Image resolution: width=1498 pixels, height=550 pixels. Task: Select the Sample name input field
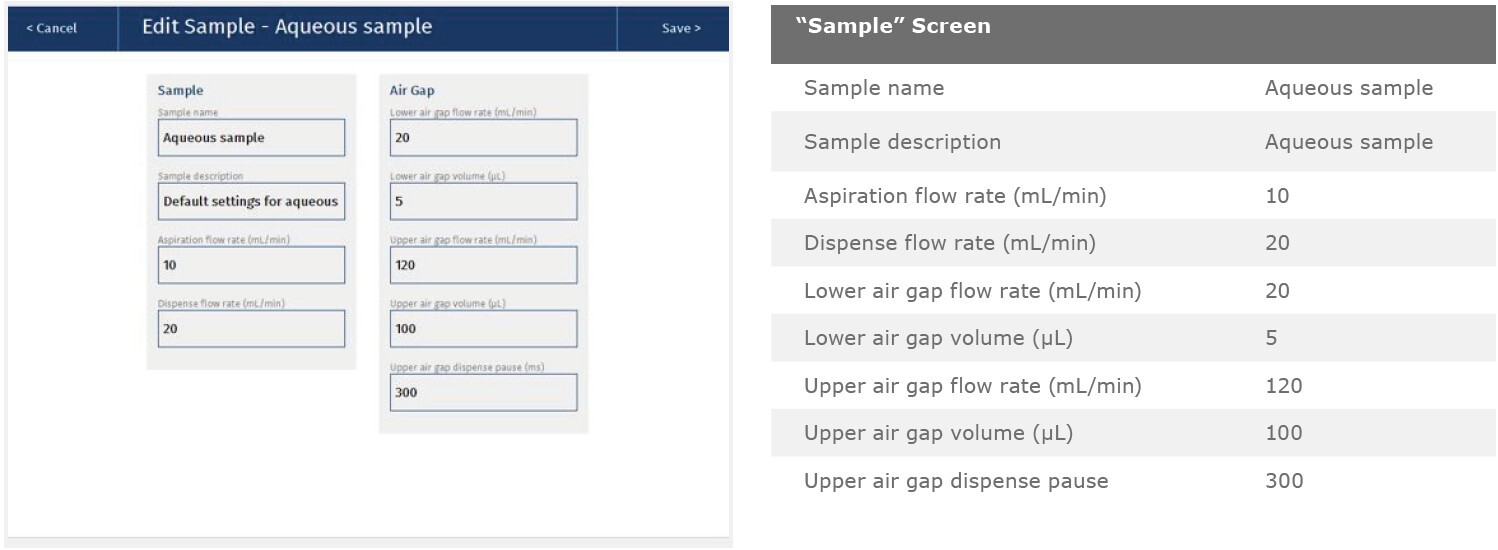pyautogui.click(x=251, y=138)
